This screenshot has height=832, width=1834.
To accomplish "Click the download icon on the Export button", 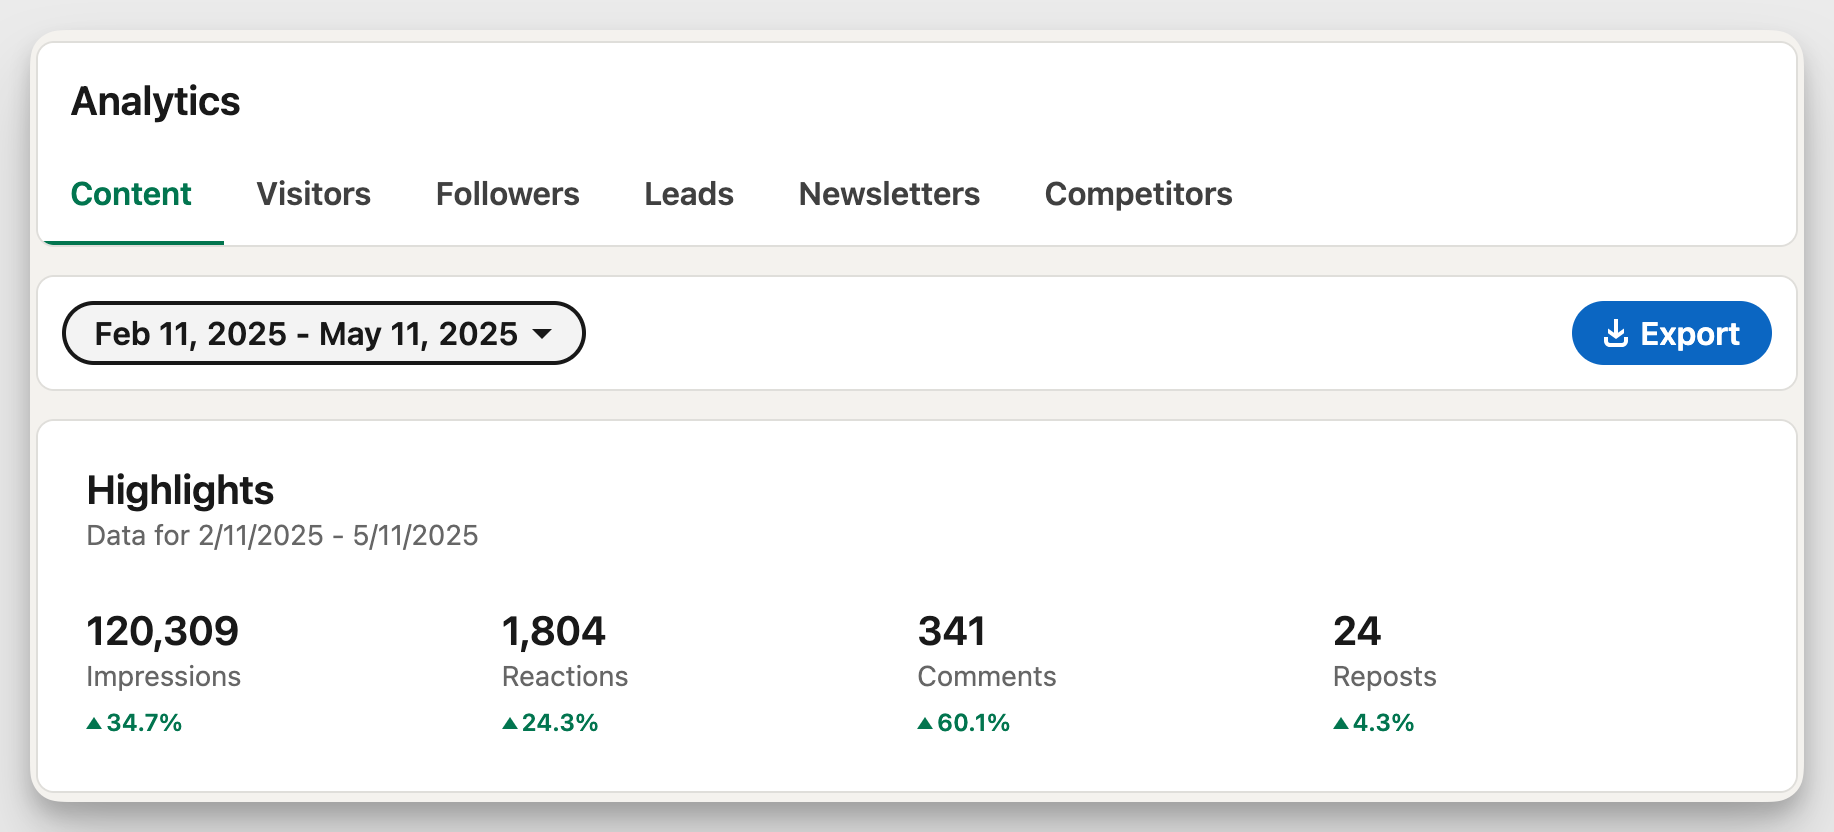I will tap(1617, 333).
